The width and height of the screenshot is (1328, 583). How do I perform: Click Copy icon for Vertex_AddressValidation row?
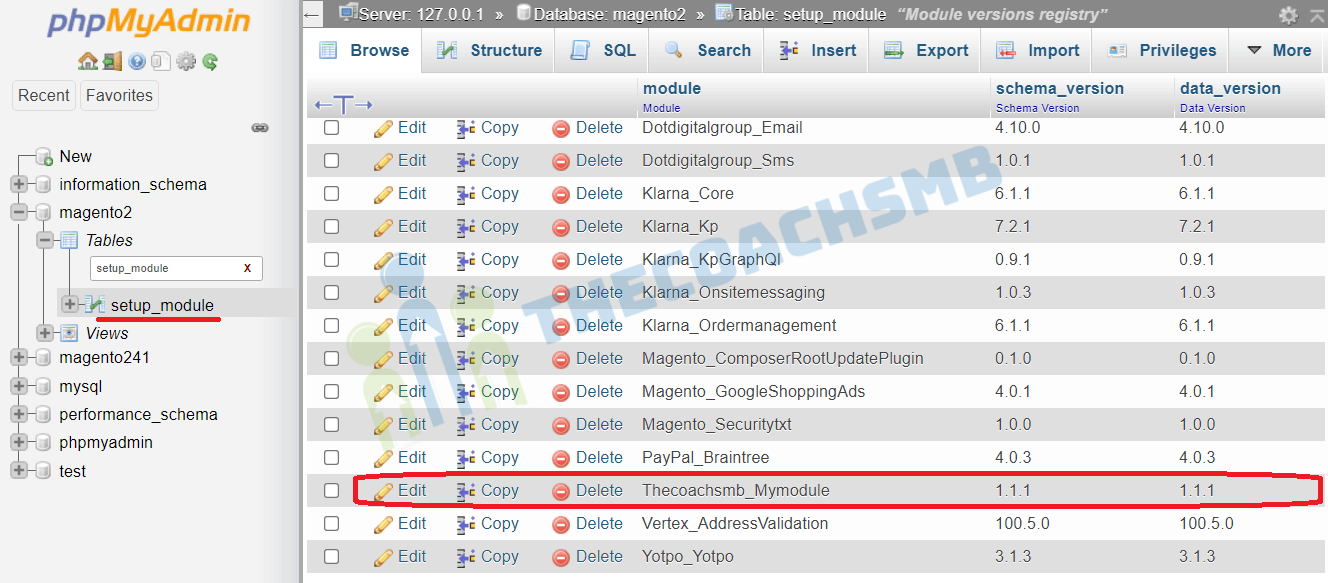click(x=466, y=524)
